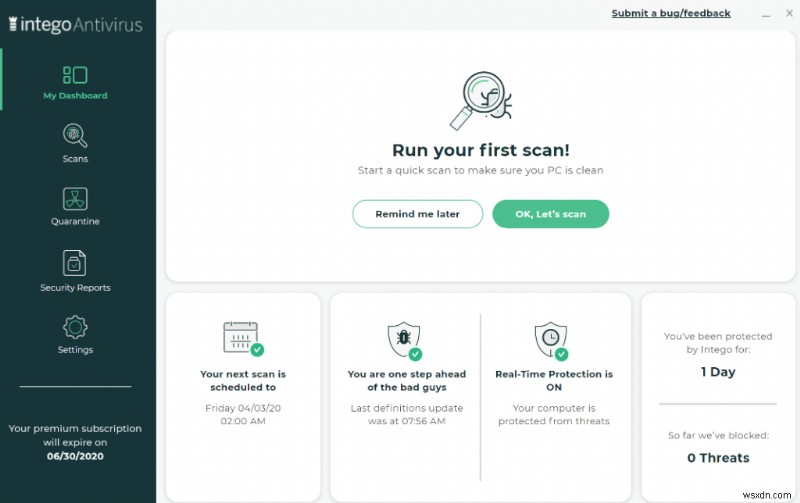The image size is (800, 503).
Task: Close the Intego Antivirus window
Action: click(x=789, y=13)
